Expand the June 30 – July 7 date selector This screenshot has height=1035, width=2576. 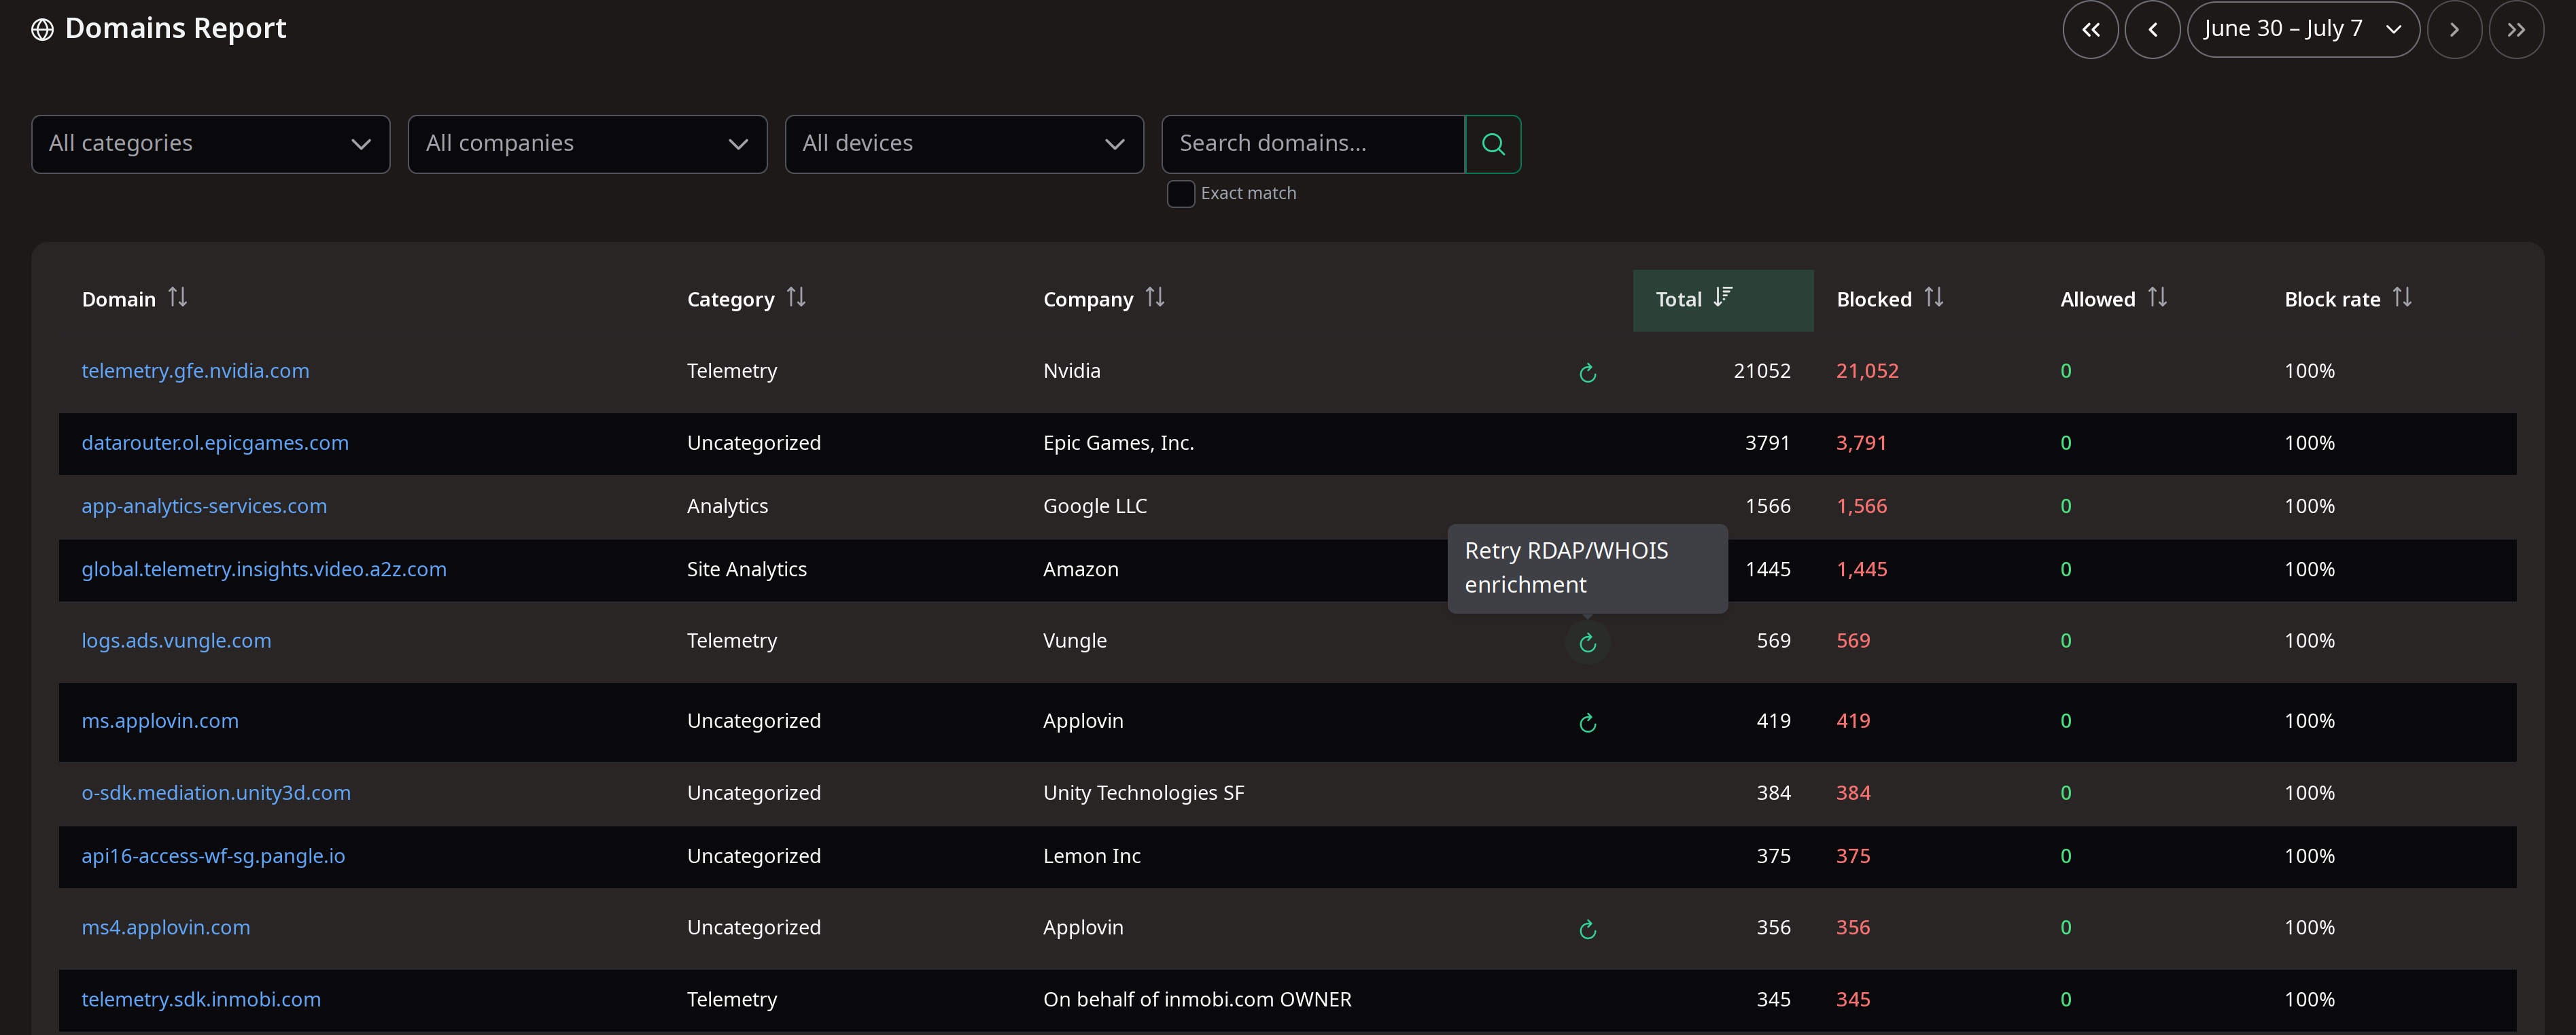pyautogui.click(x=2303, y=30)
